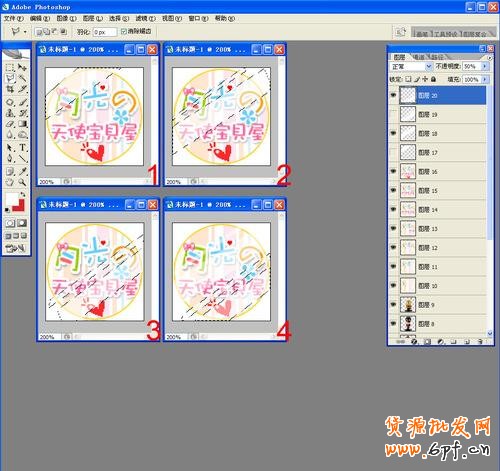Select the Move tool in toolbox
Image resolution: width=500 pixels, height=471 pixels.
click(22, 67)
